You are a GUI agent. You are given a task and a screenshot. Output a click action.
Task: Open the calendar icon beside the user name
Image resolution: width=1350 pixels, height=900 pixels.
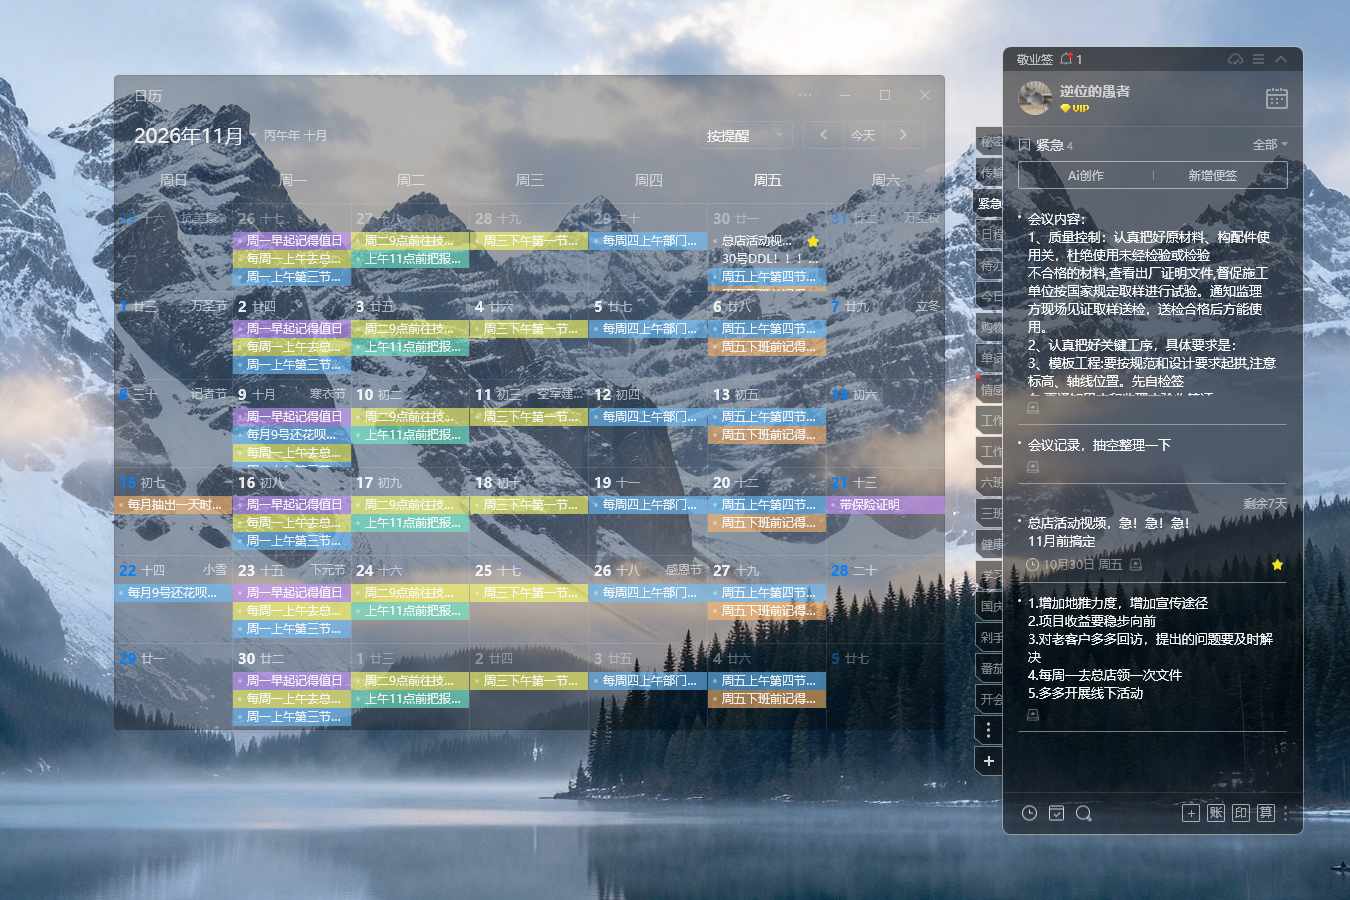(x=1277, y=98)
